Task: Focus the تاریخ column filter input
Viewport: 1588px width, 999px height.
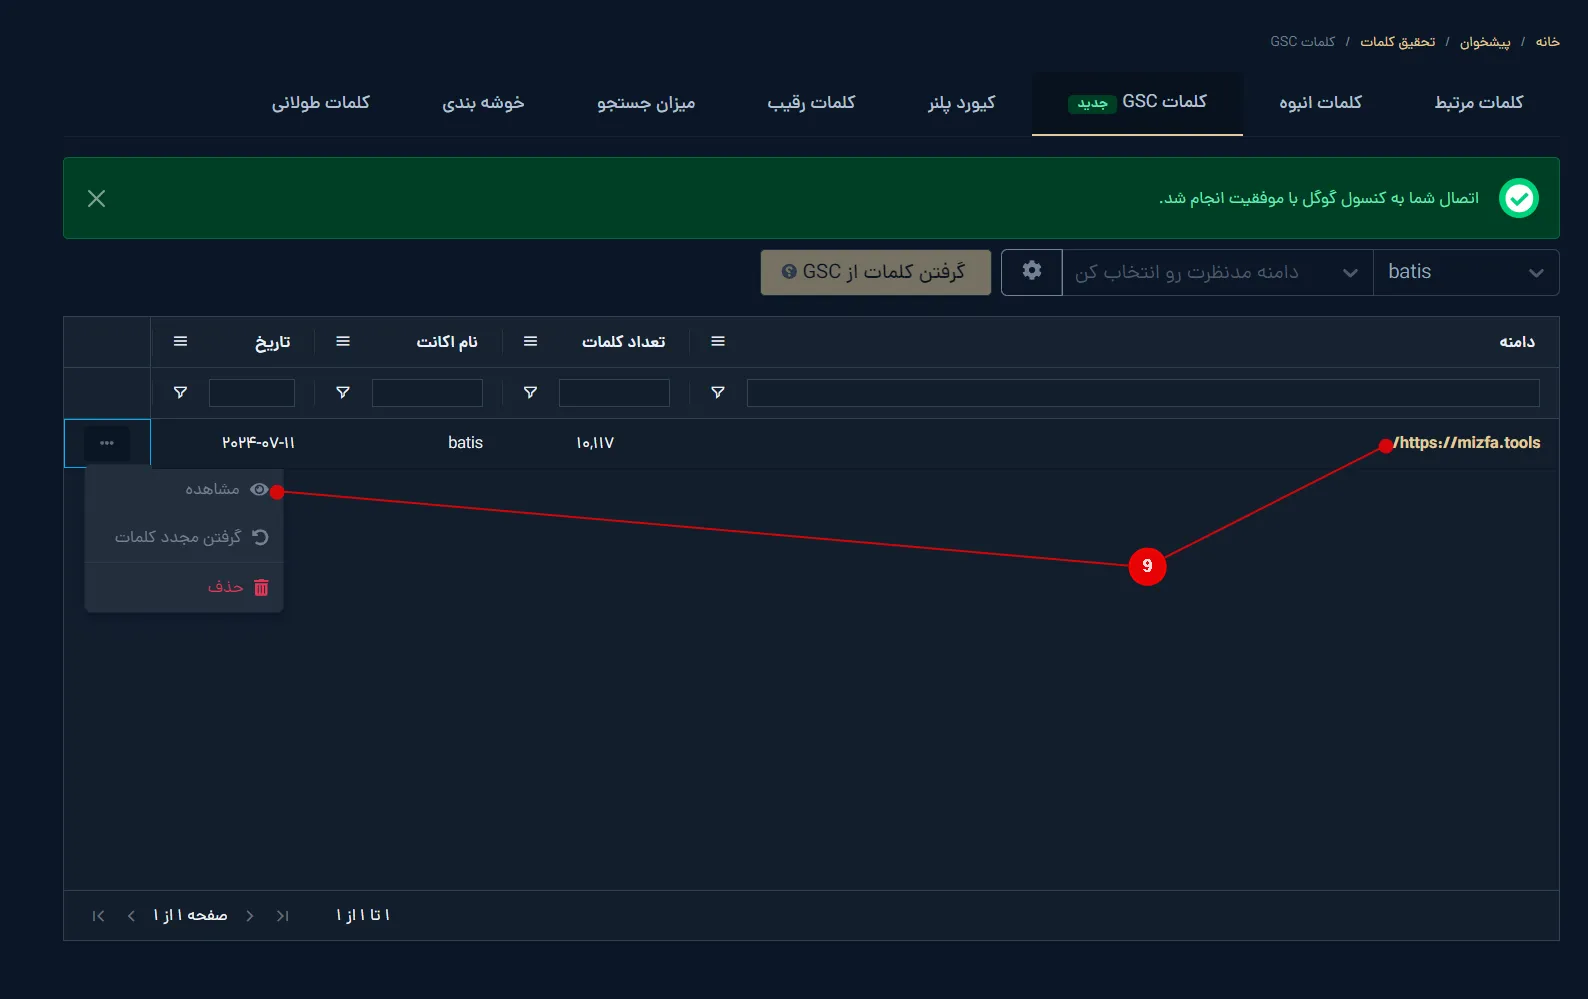Action: point(252,393)
